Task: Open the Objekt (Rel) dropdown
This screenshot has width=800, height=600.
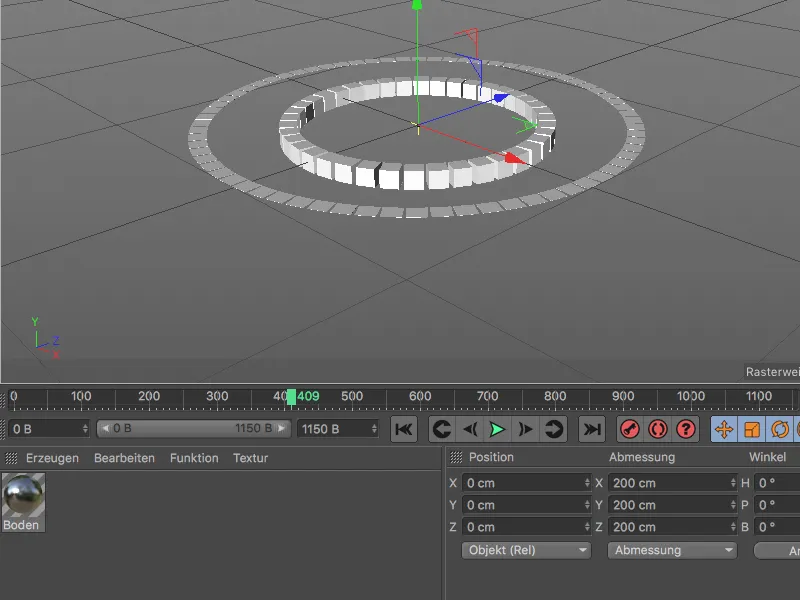Action: [526, 551]
